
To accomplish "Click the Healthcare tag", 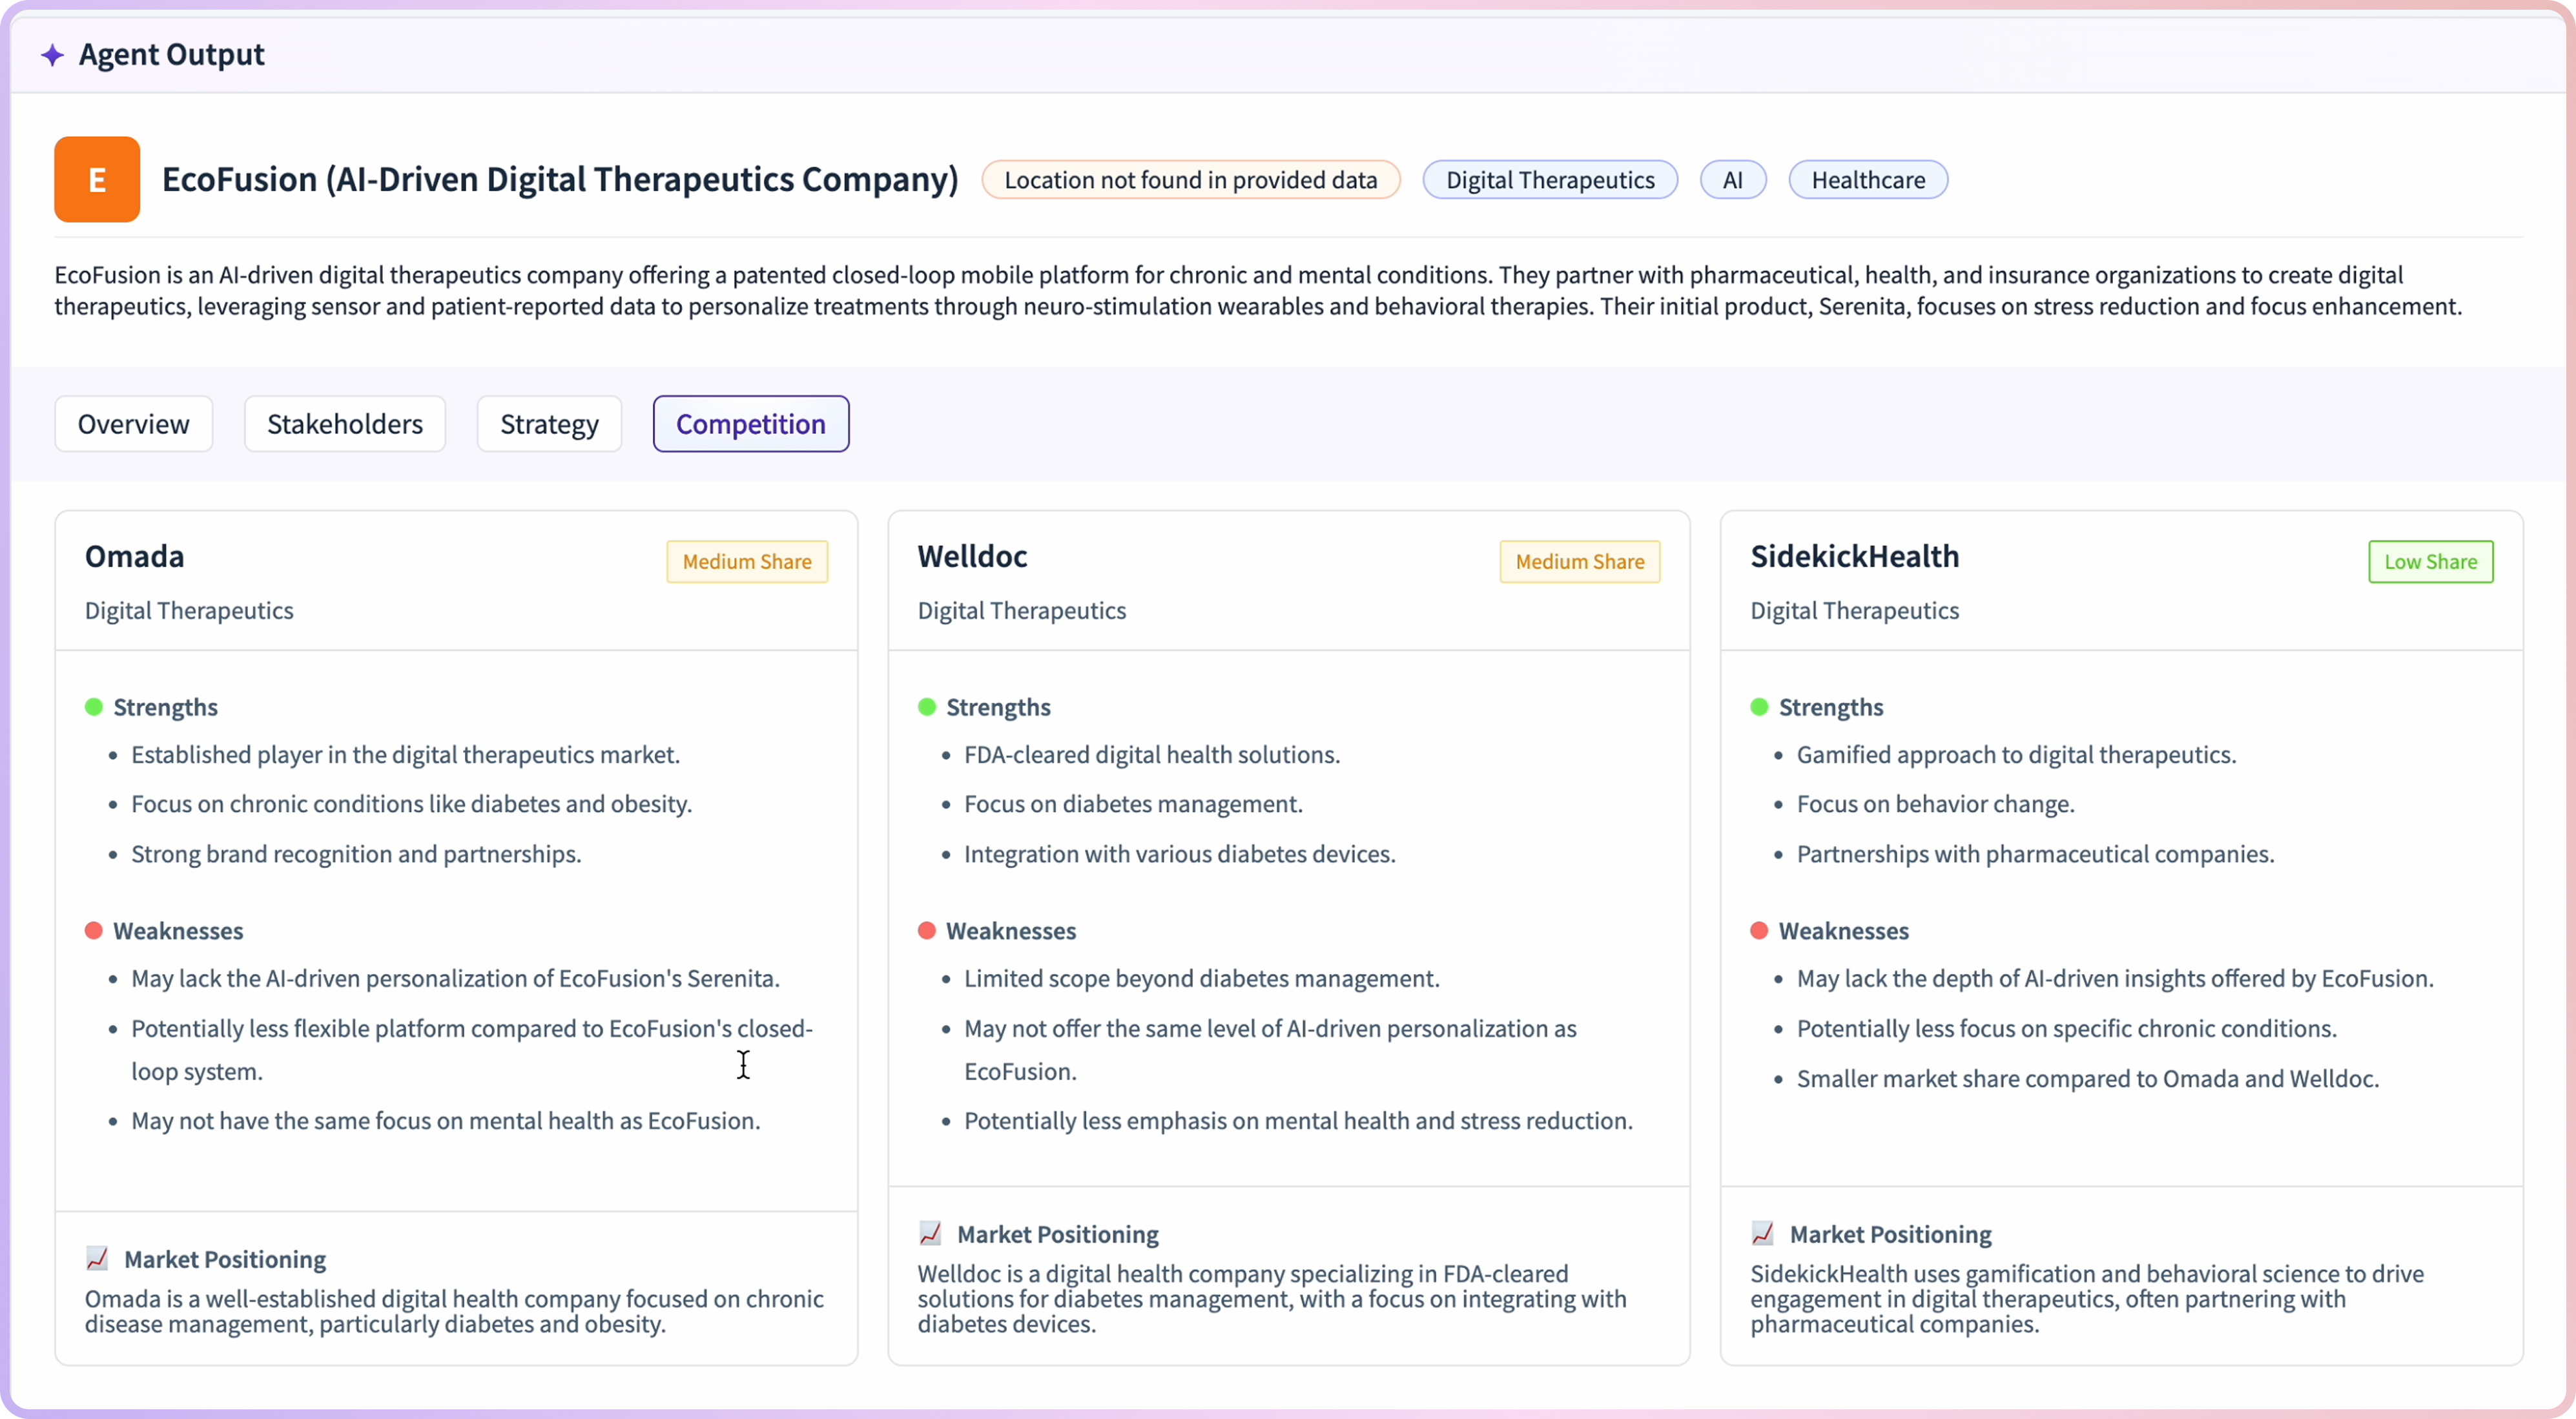I will [1868, 180].
